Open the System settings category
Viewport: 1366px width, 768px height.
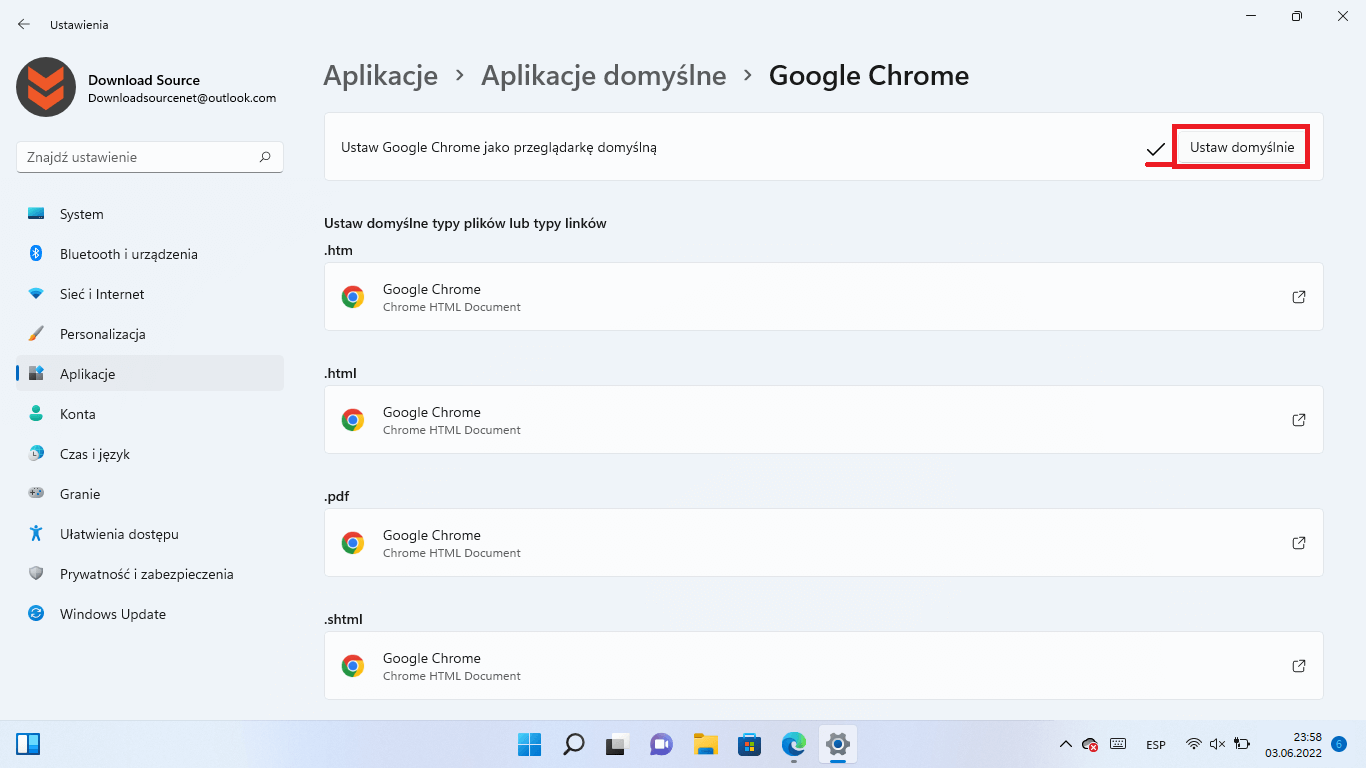point(150,214)
